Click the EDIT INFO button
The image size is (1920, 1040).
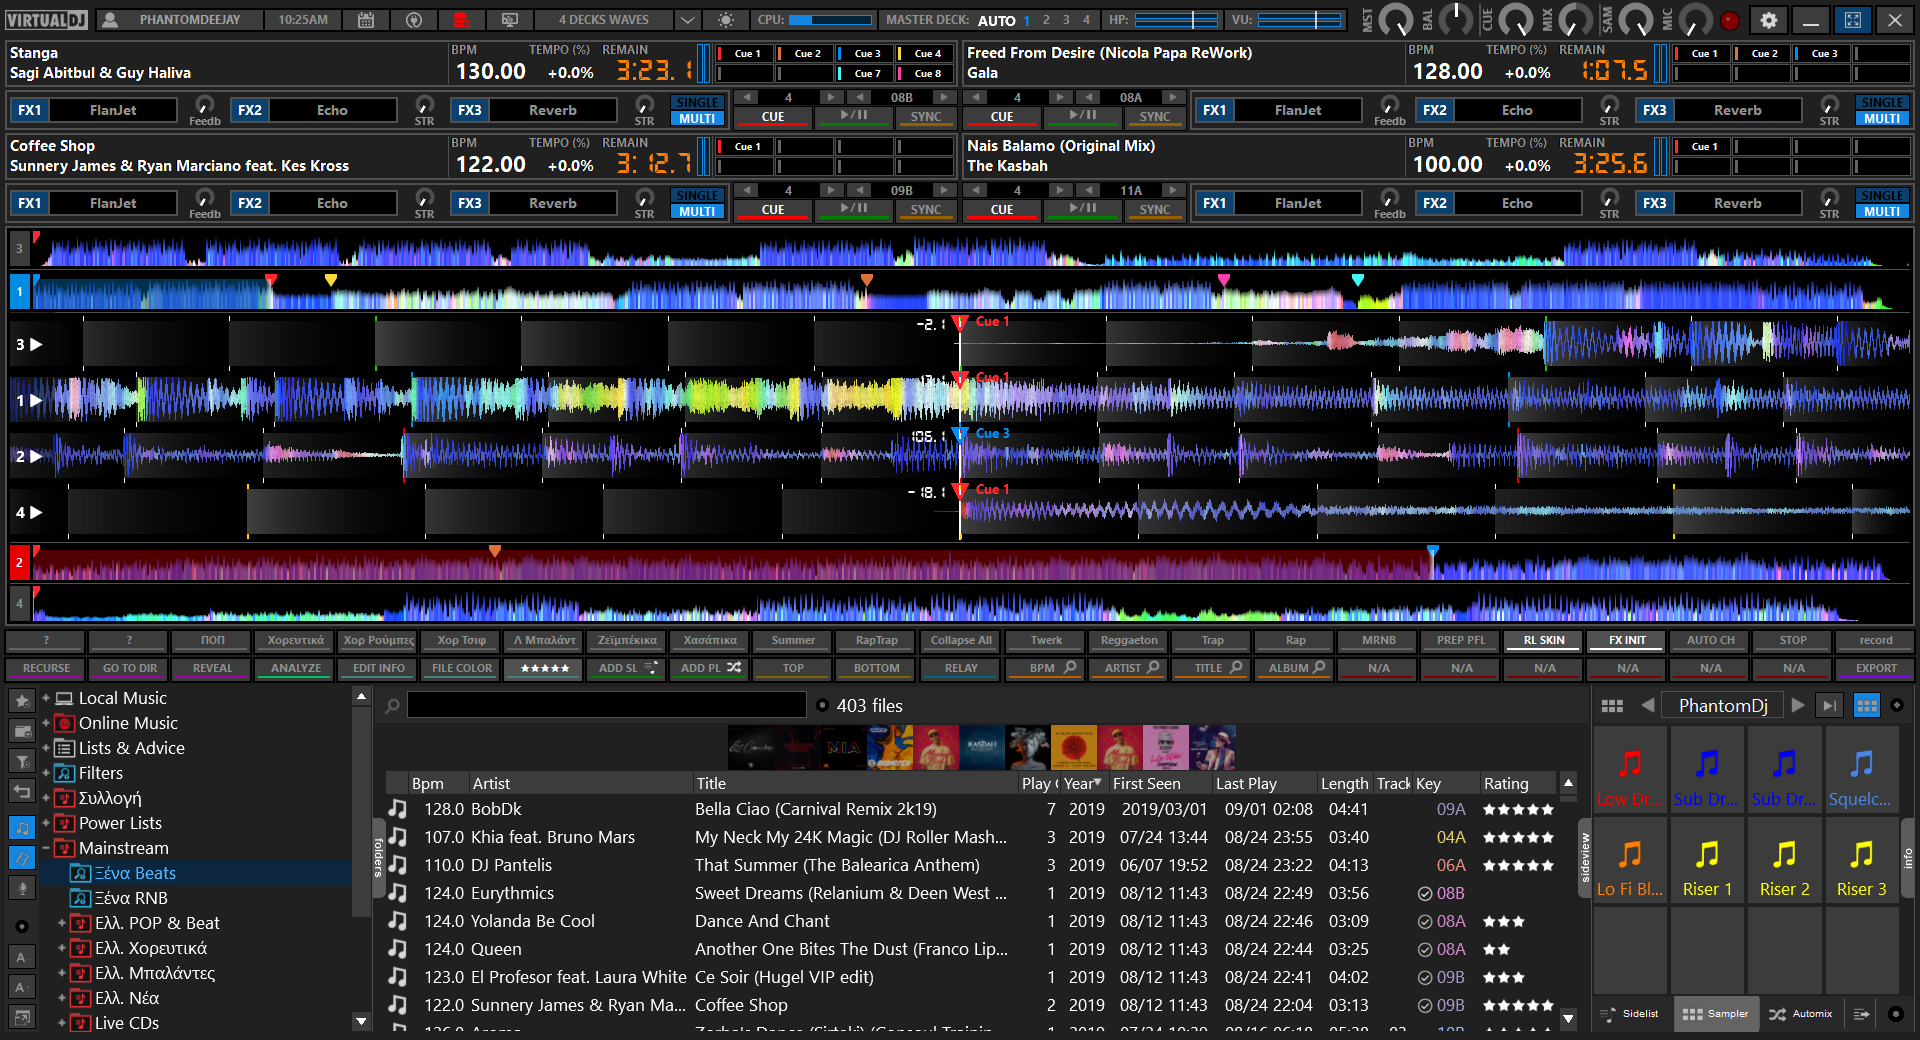379,668
